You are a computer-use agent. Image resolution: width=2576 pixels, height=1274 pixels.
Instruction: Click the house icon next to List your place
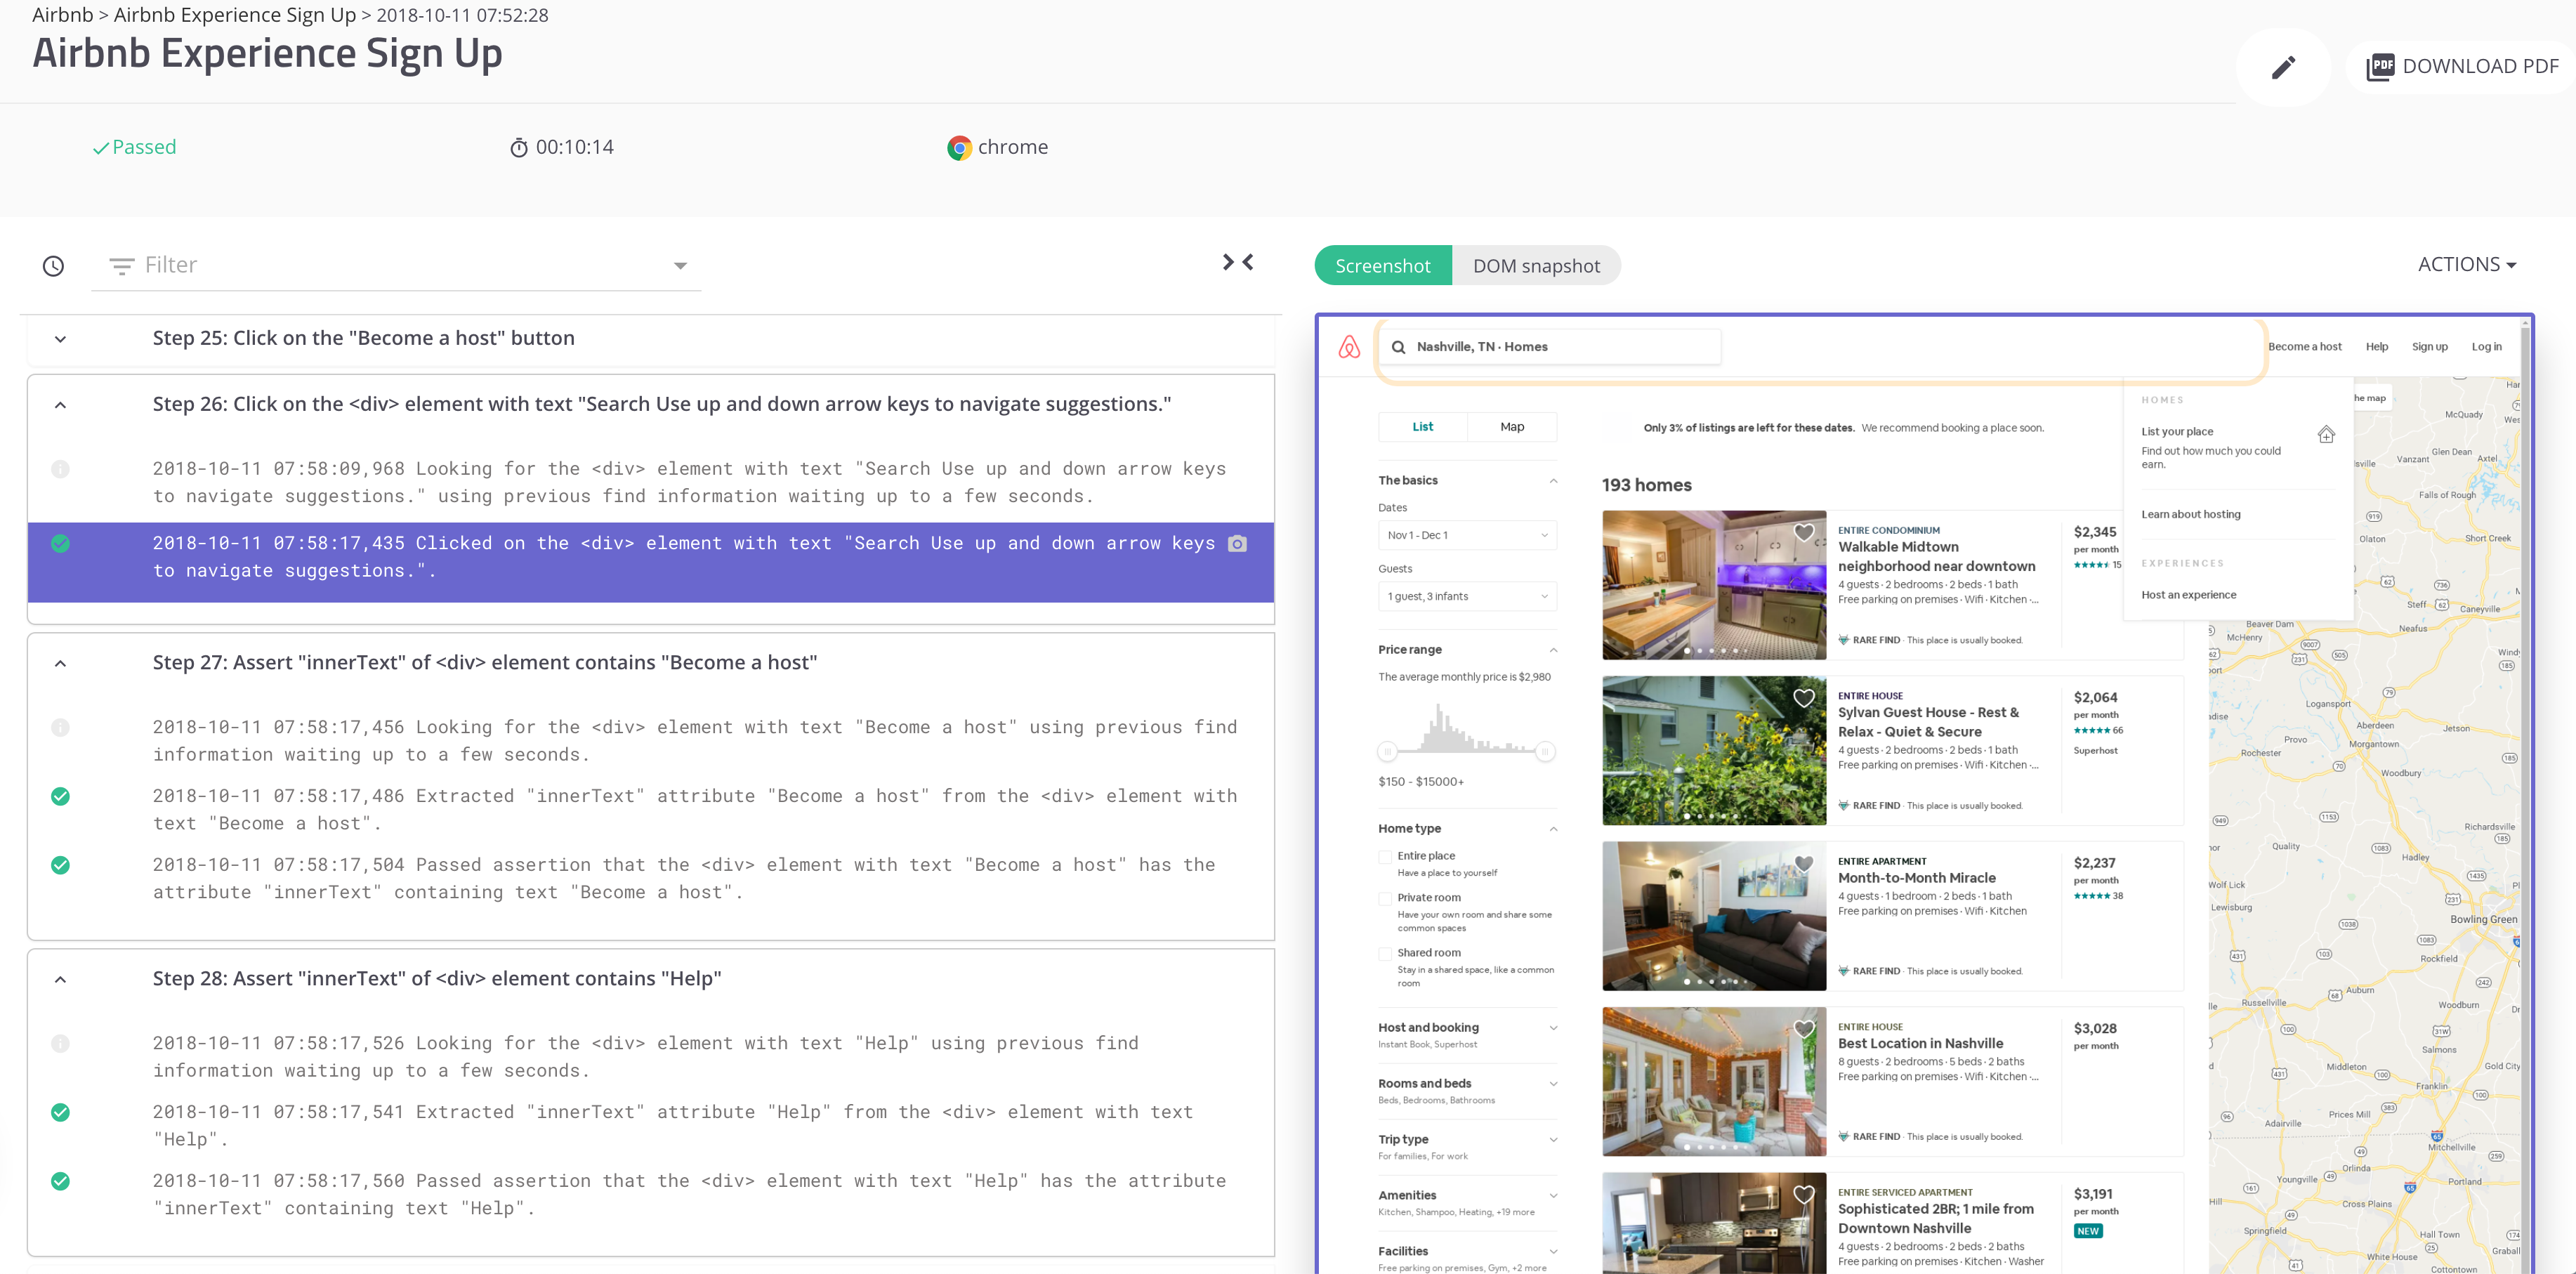(x=2326, y=434)
